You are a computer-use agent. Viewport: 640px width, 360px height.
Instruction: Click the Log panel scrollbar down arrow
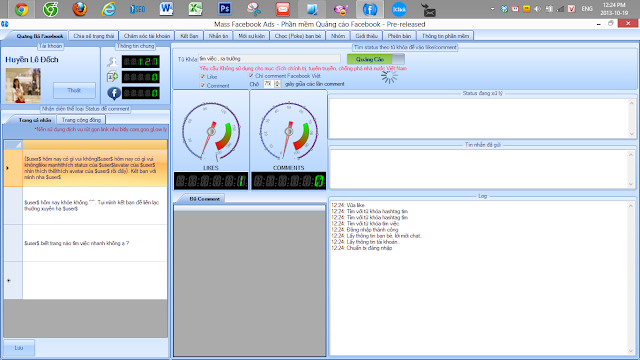coord(631,351)
